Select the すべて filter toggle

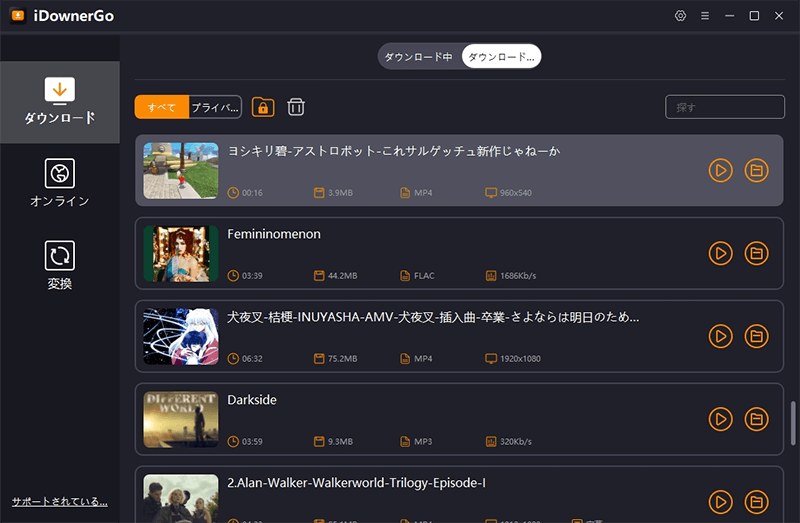(161, 107)
